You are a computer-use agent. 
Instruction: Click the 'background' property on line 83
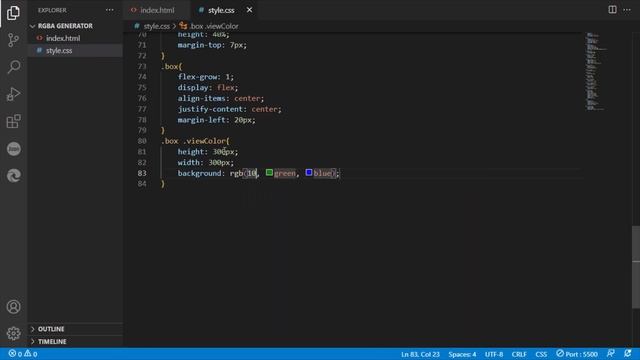click(x=199, y=173)
